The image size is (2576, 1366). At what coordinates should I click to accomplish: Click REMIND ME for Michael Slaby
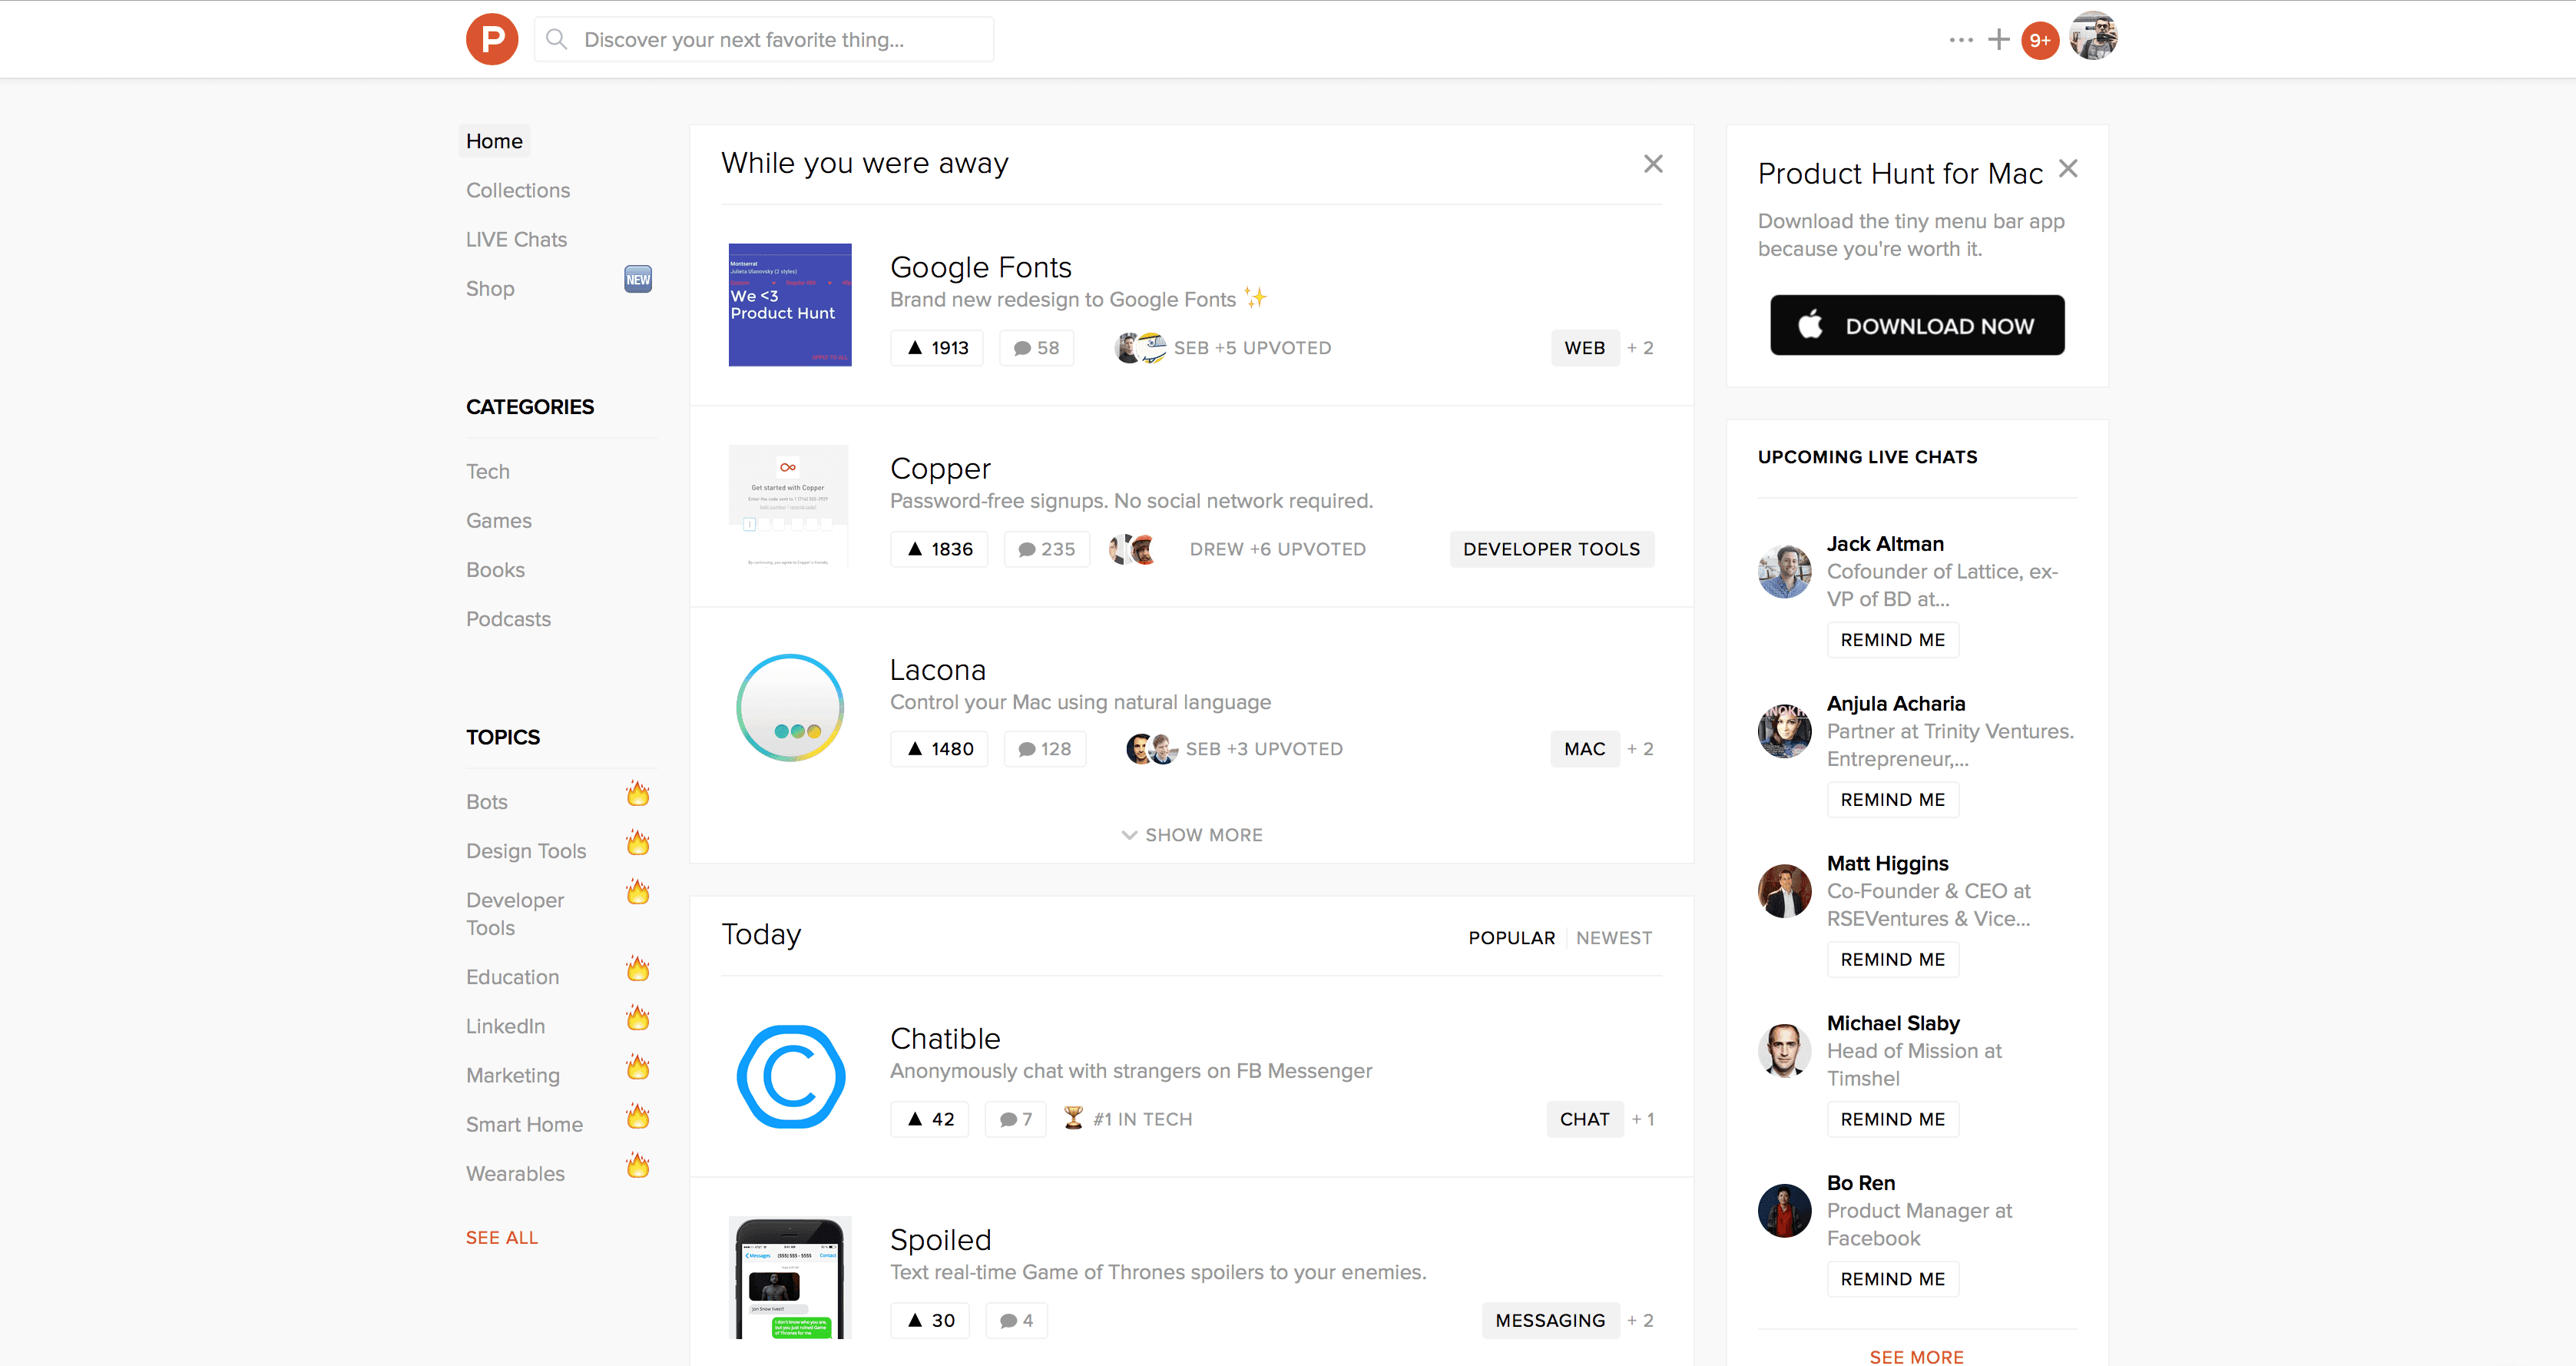click(1892, 1119)
